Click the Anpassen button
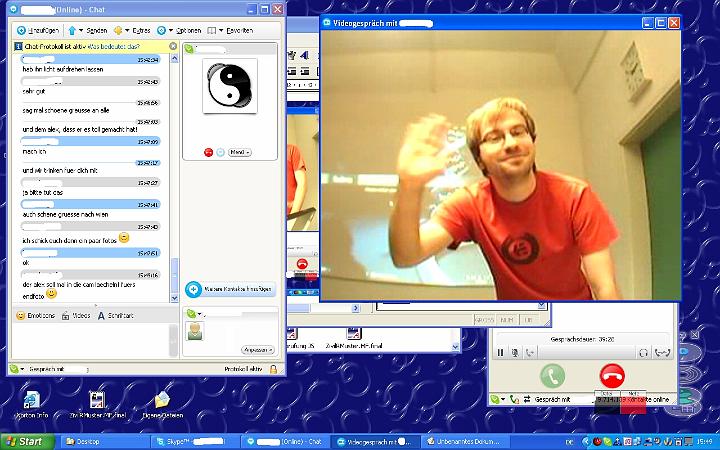Screen dimensions: 720x450 click(258, 350)
